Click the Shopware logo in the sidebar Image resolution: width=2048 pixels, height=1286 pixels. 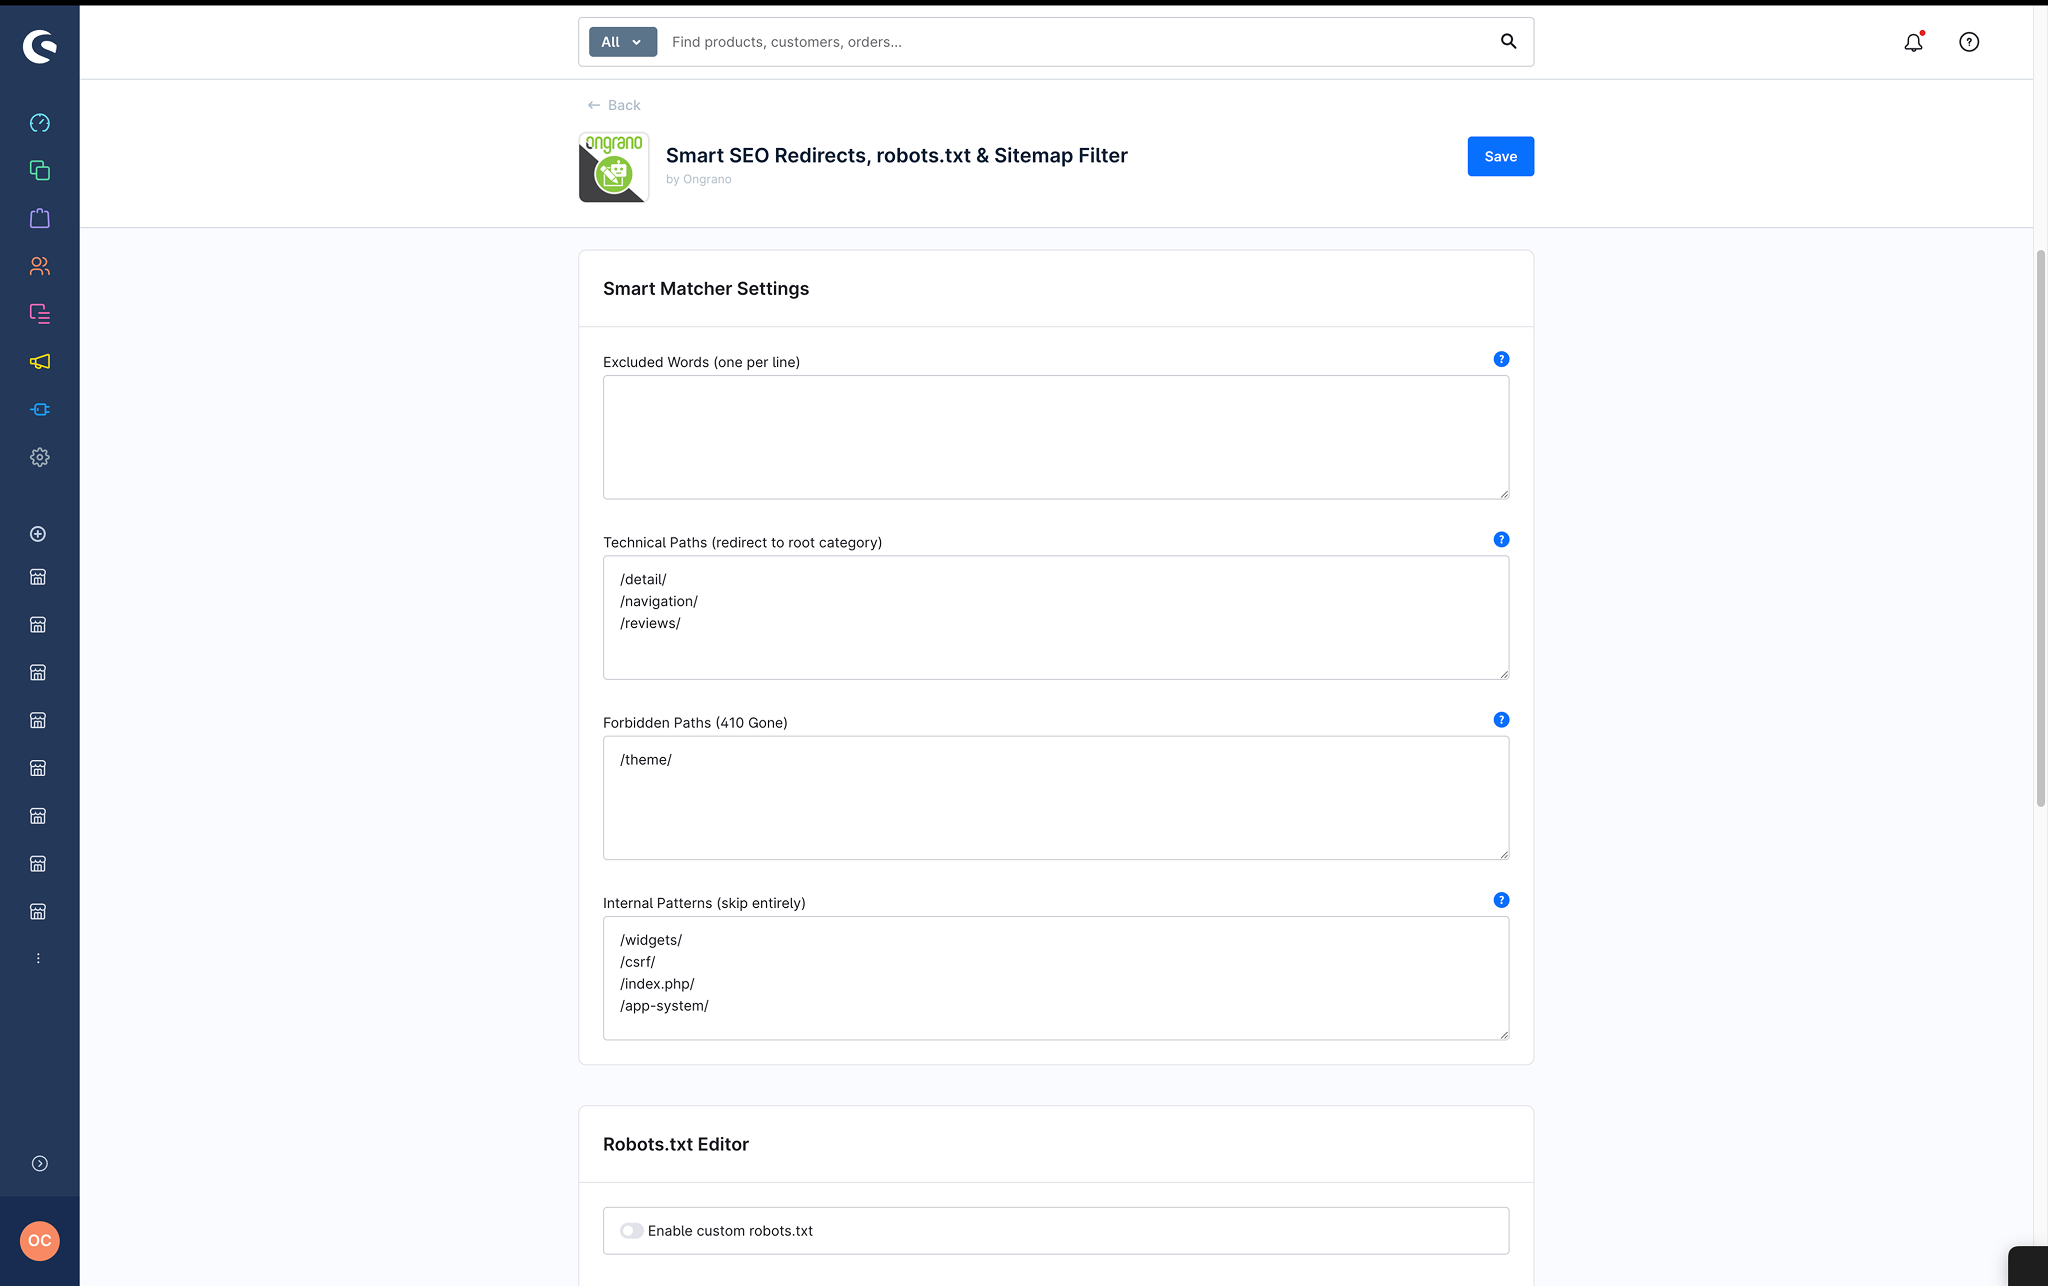pyautogui.click(x=39, y=46)
